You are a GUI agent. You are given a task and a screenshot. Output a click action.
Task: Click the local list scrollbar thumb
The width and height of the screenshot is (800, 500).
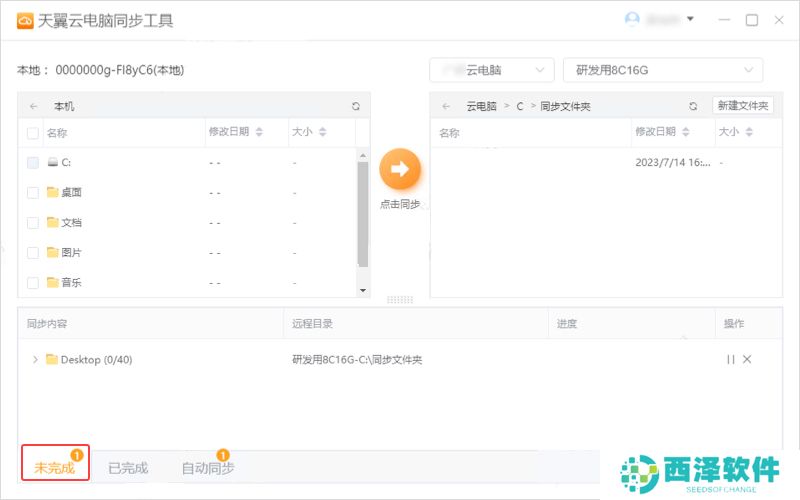tap(363, 214)
